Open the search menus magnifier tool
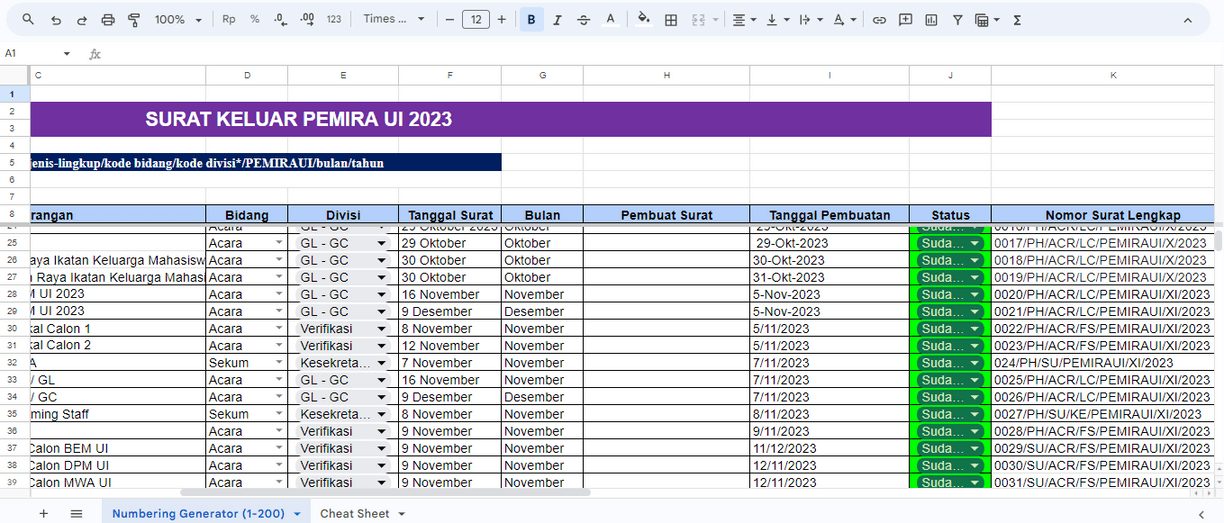Screen dimensions: 1224x523 (28, 20)
